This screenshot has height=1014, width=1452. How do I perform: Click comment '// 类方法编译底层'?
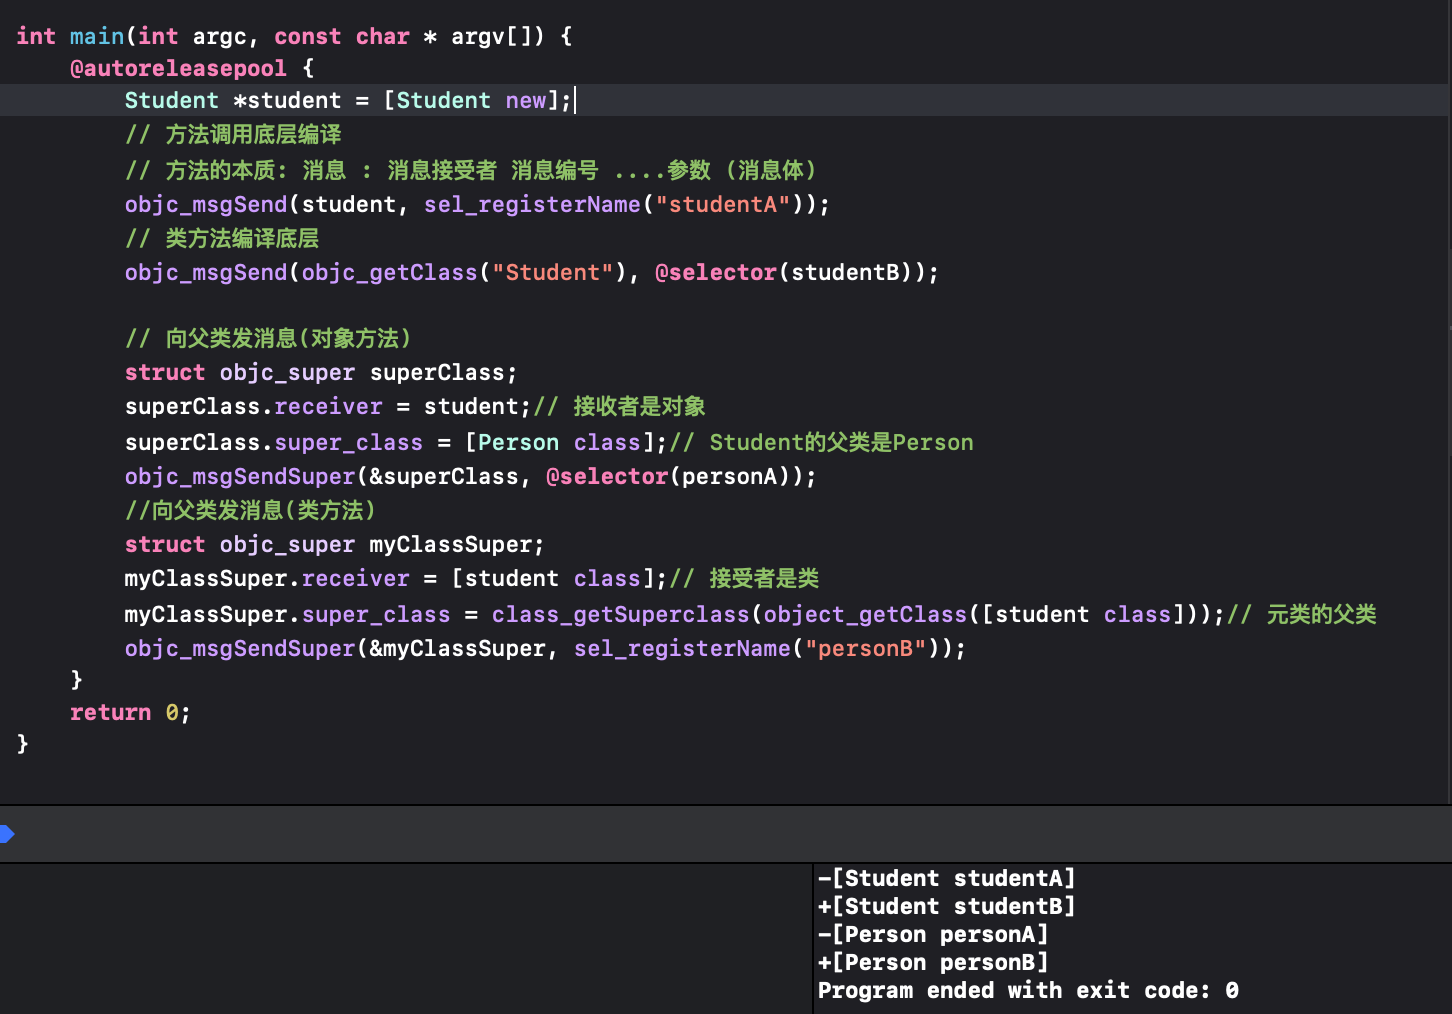click(222, 238)
